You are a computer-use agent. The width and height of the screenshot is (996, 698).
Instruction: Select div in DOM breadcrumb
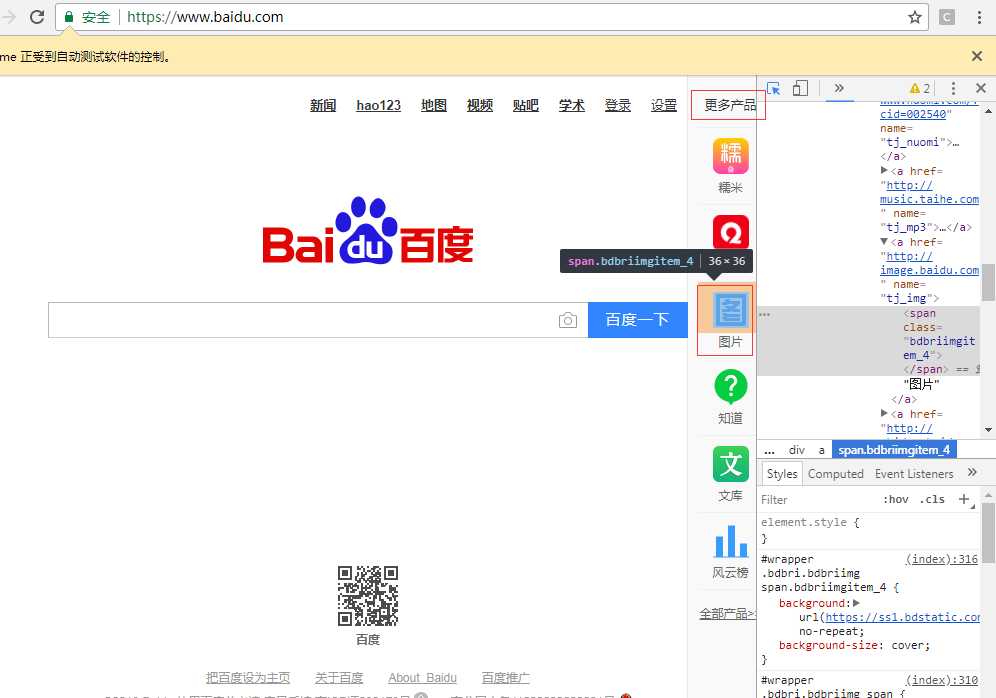[x=797, y=450]
